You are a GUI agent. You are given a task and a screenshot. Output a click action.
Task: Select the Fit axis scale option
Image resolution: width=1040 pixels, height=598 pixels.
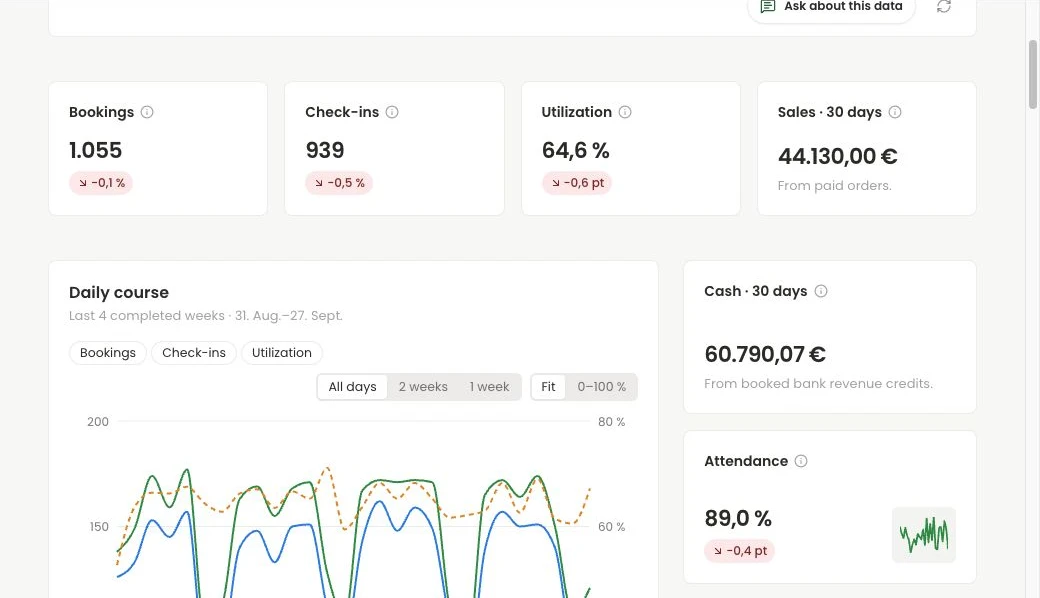[548, 387]
